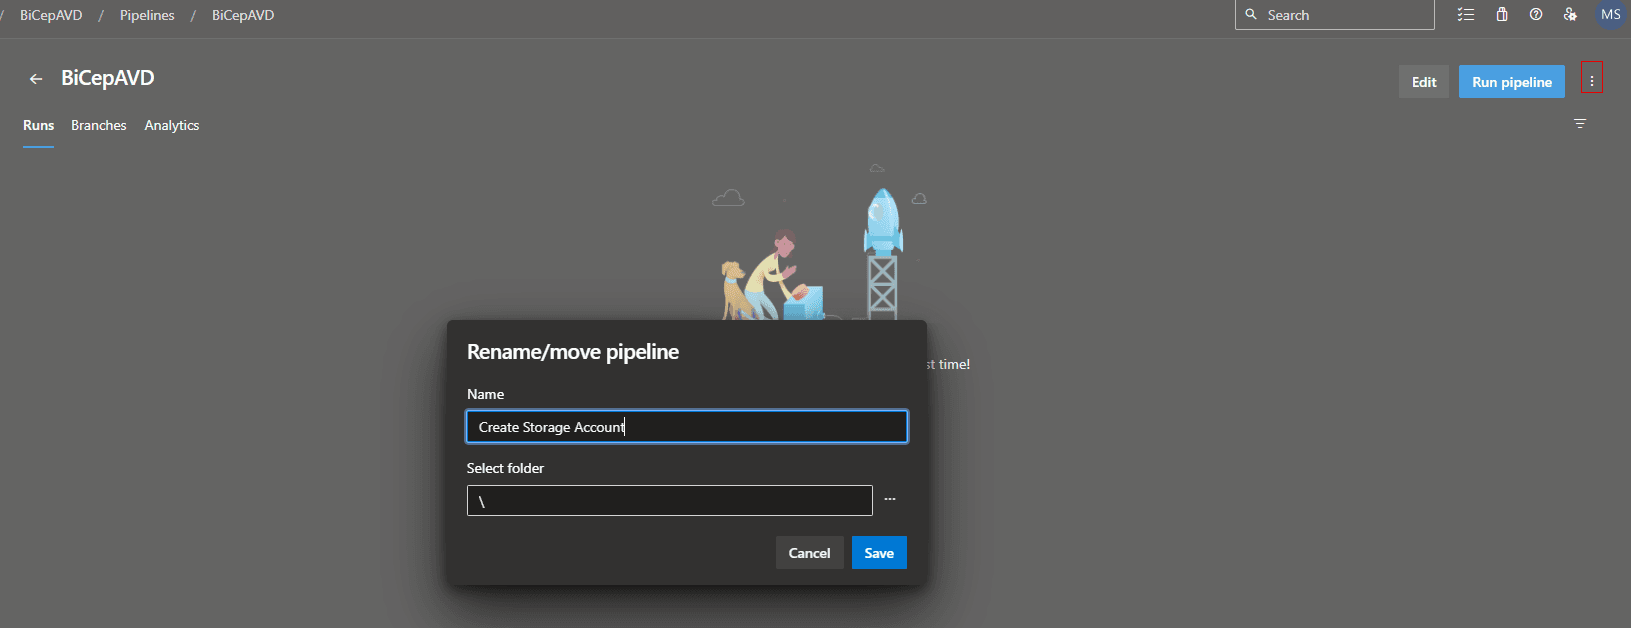Click the Name field containing Create Storage Account

pos(687,427)
